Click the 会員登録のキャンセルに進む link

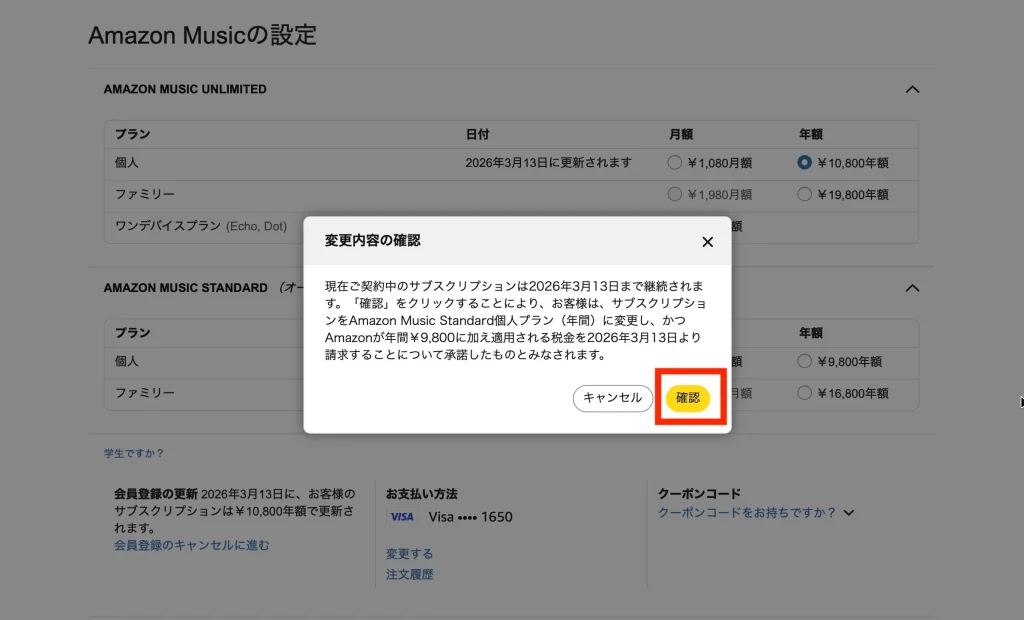[191, 546]
